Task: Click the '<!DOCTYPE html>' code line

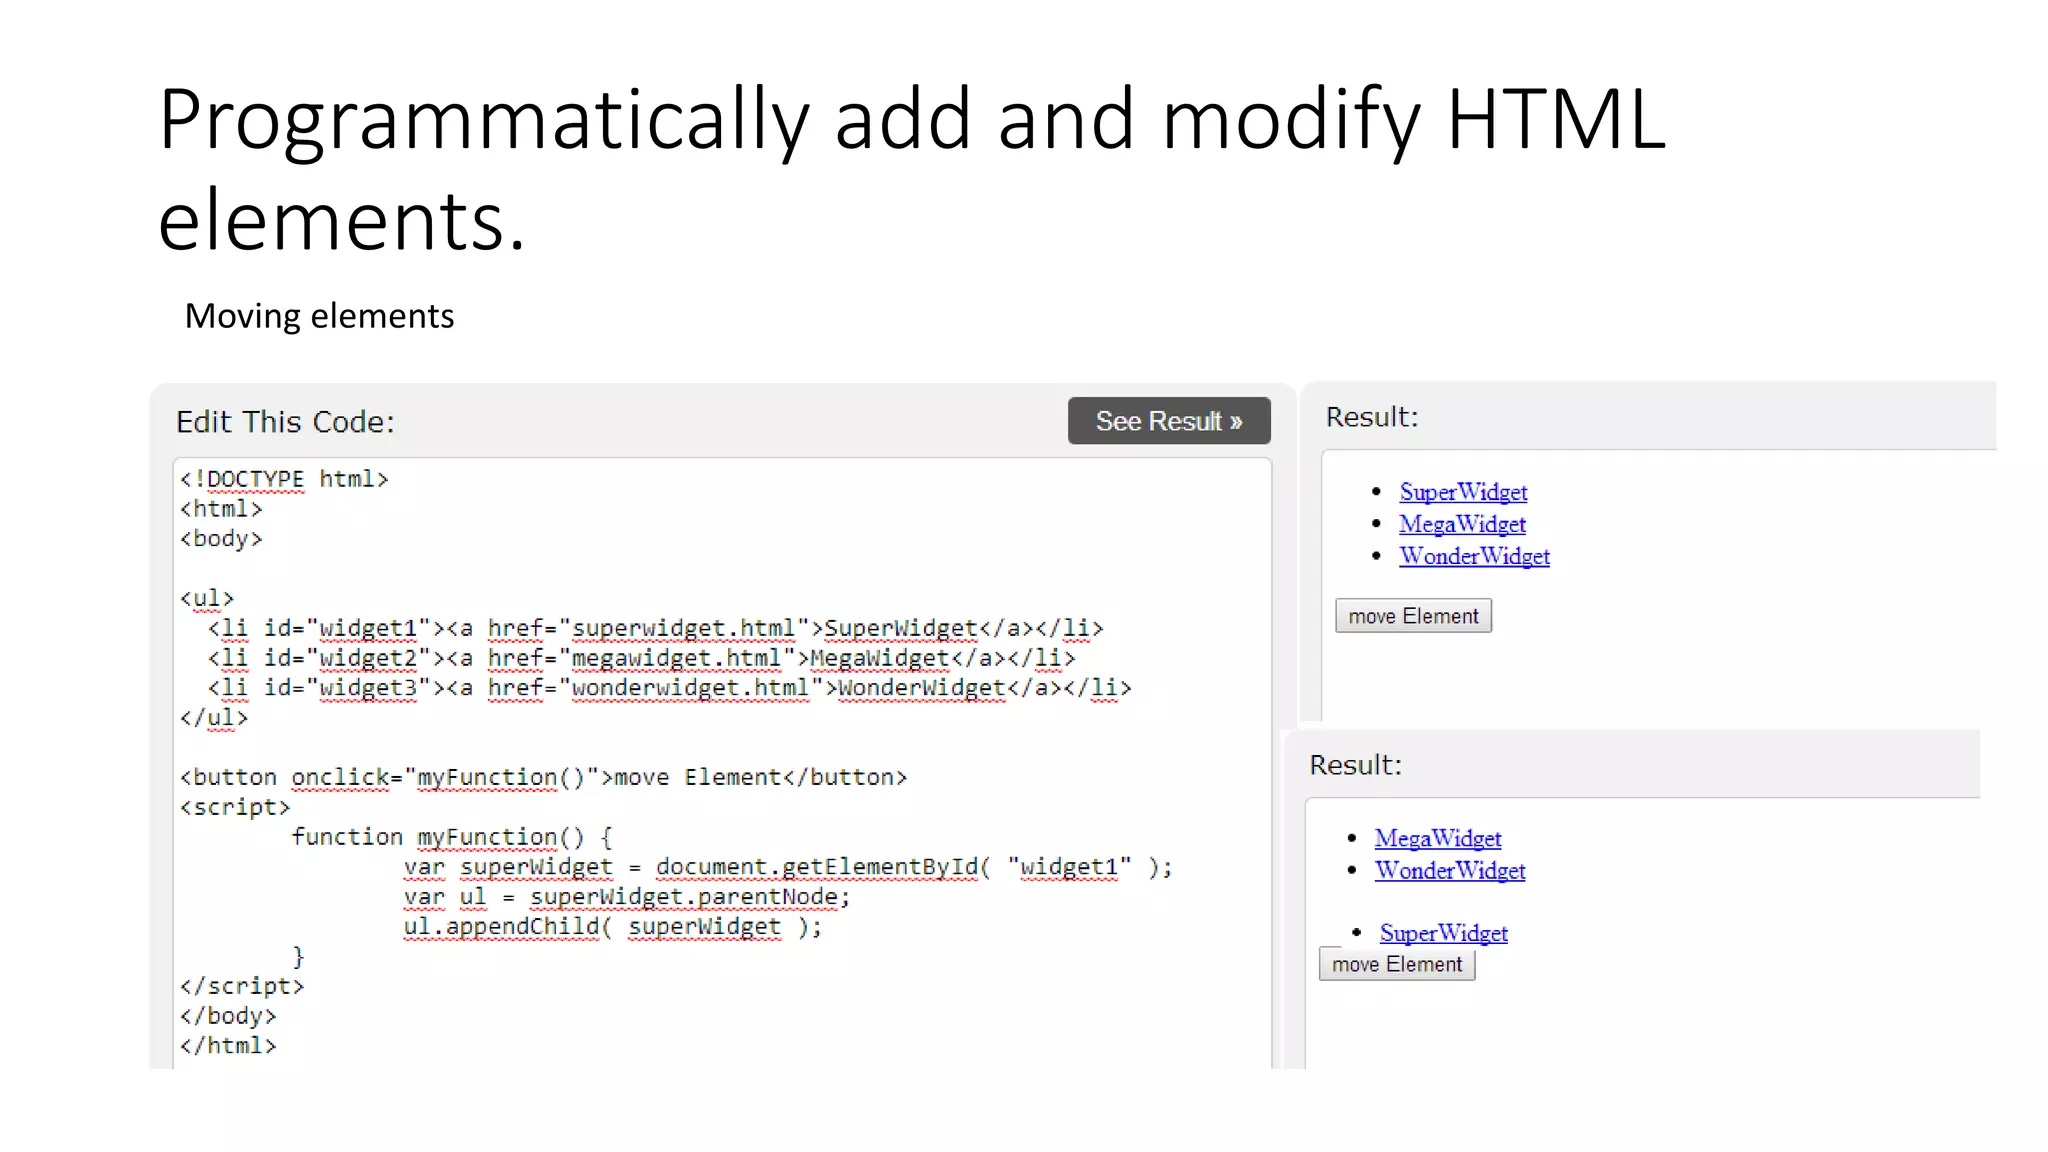Action: (284, 479)
